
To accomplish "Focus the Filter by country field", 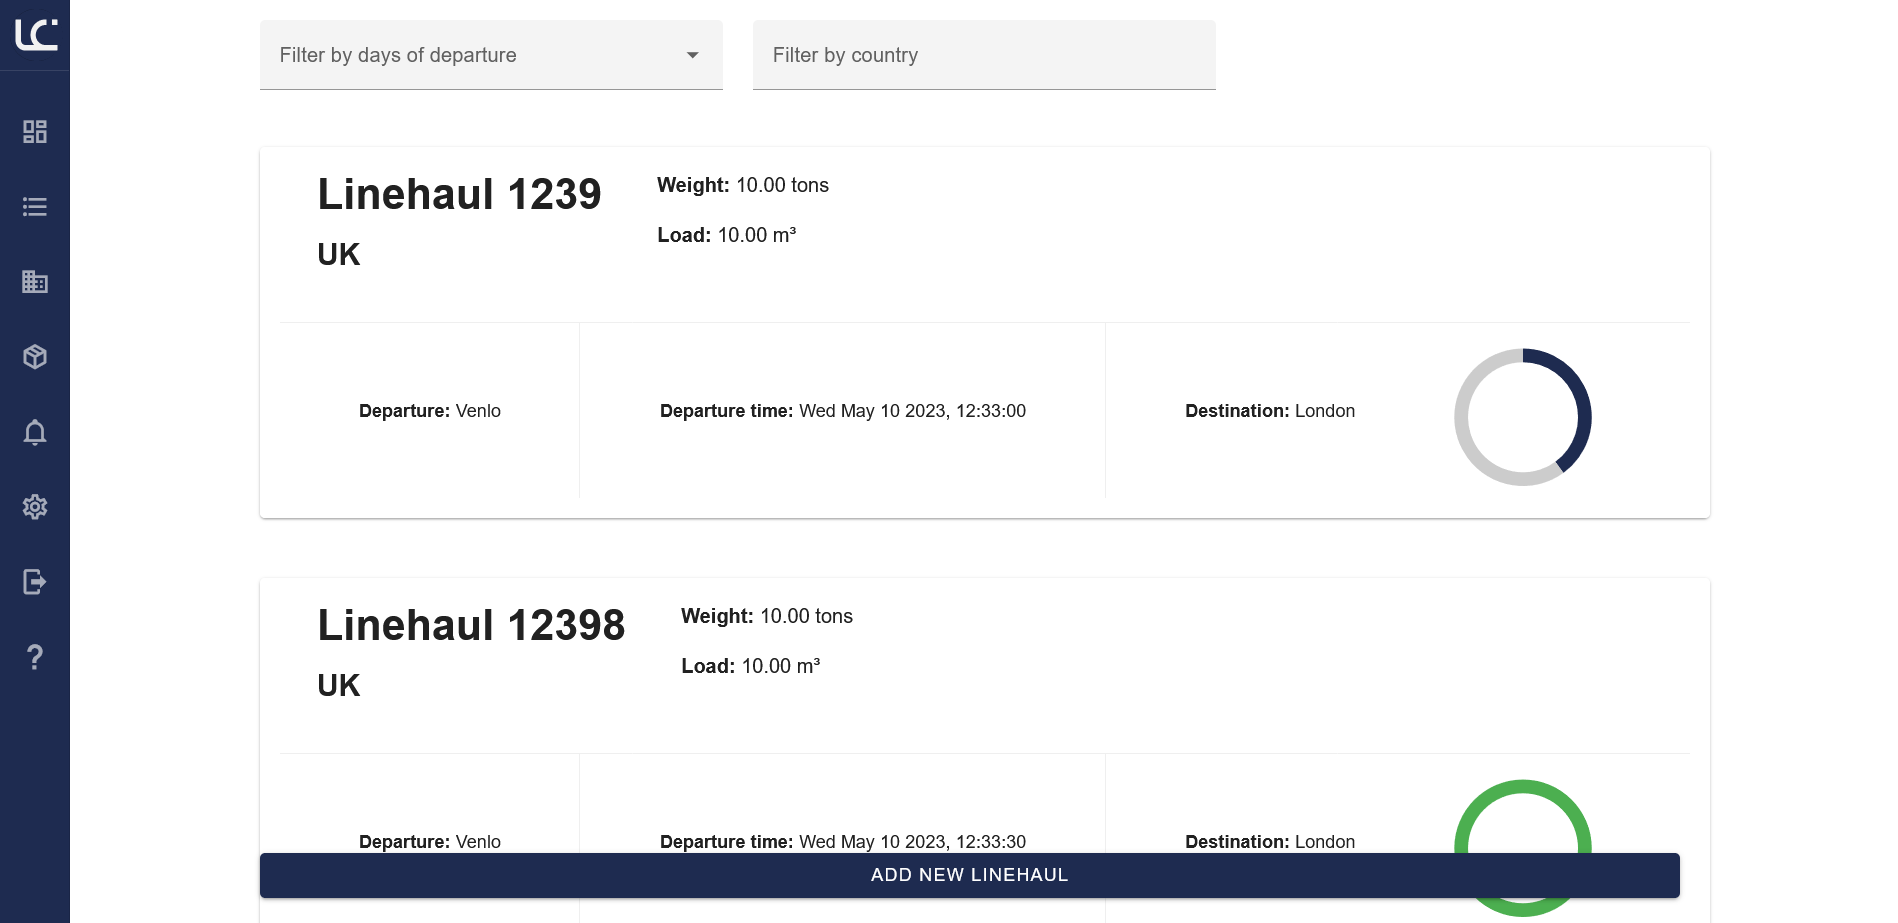I will (x=983, y=55).
